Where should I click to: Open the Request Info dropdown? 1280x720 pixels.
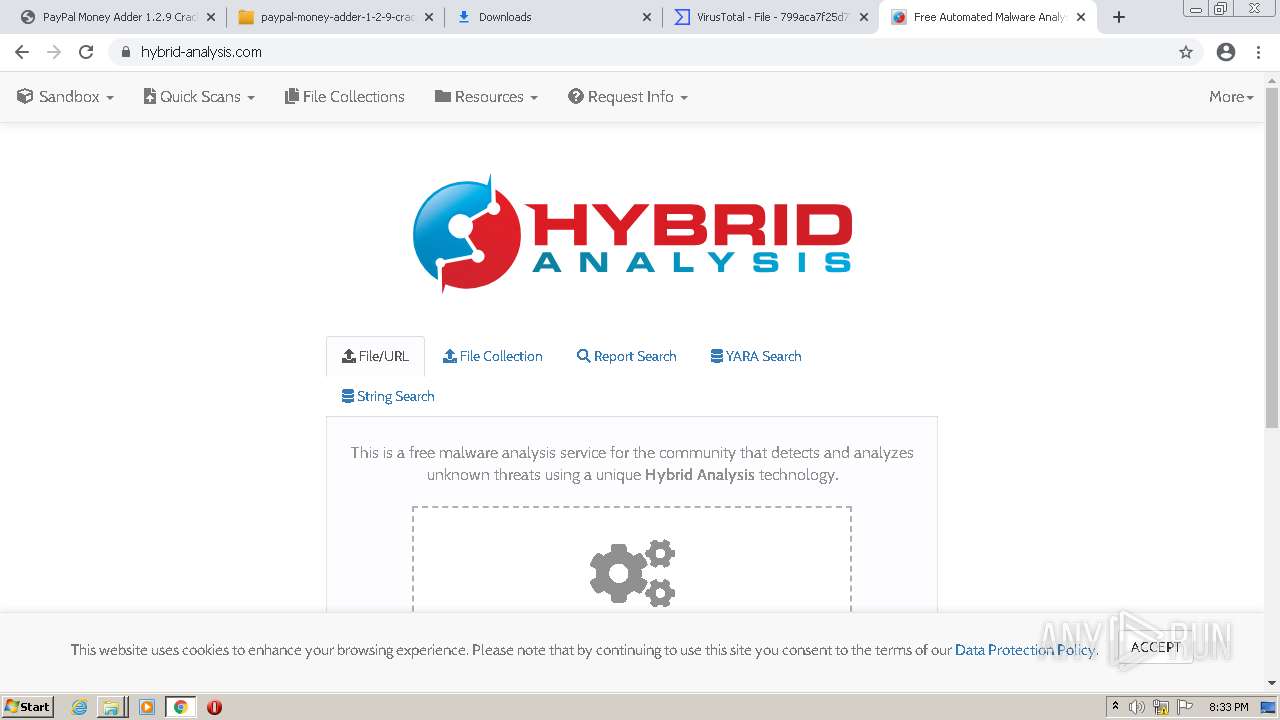[628, 97]
